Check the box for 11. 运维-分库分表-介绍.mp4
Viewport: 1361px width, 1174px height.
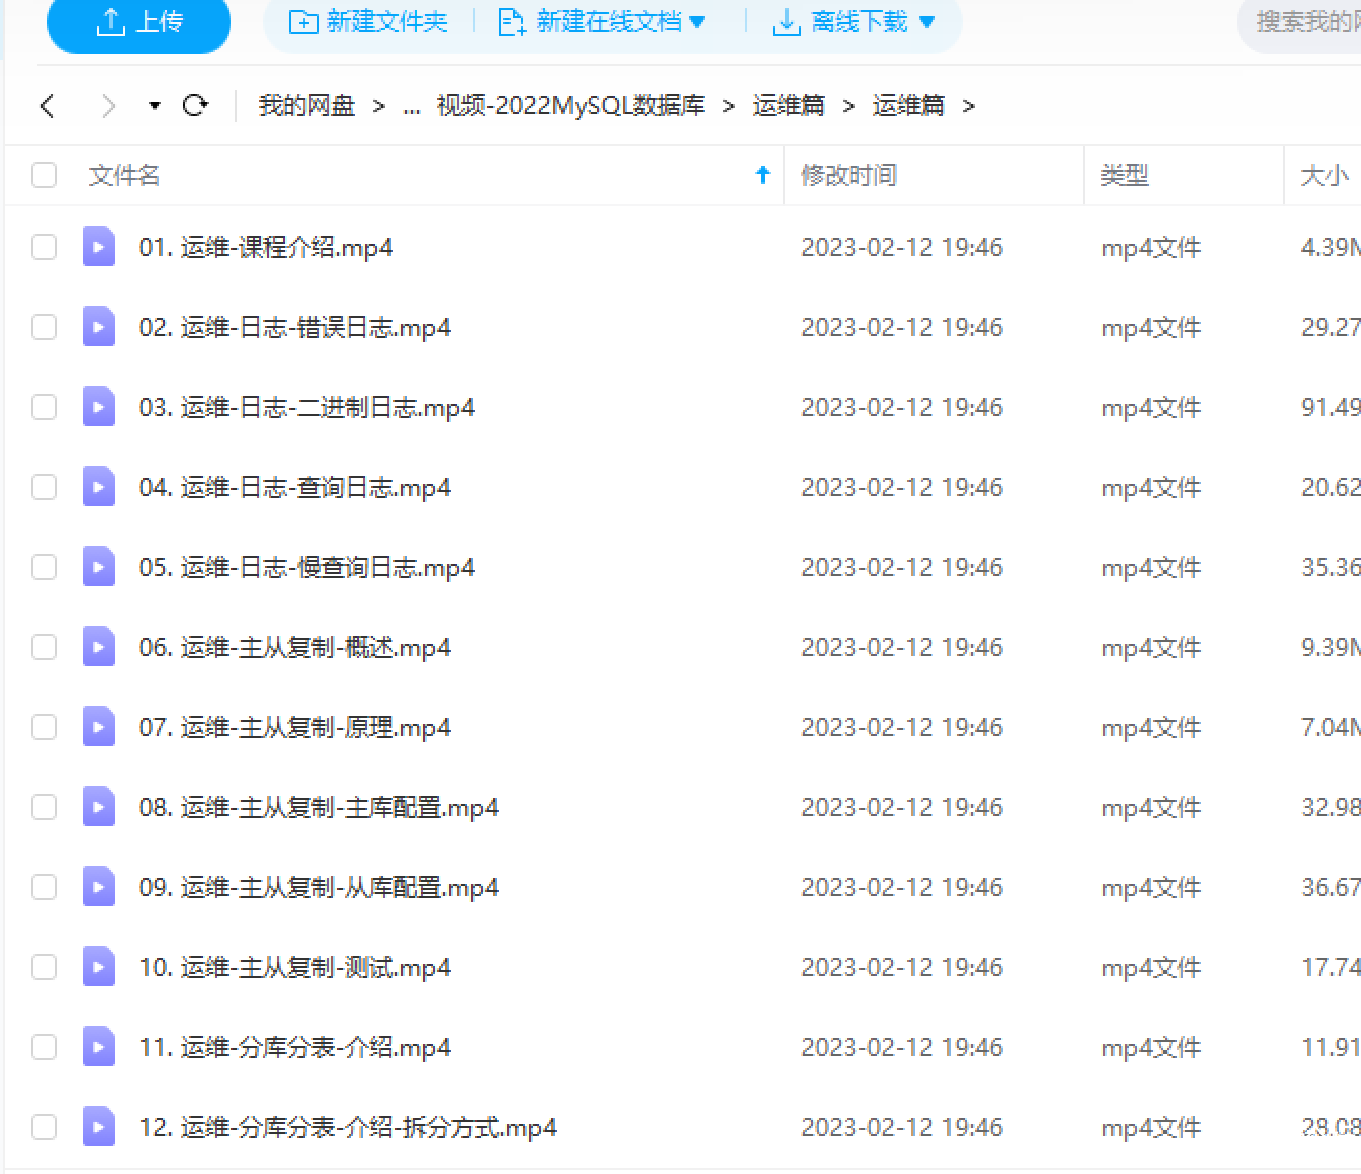point(44,1047)
